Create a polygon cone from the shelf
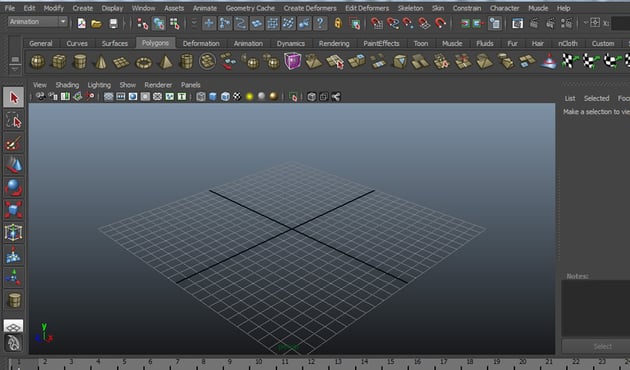Viewport: 630px width, 370px height. tap(101, 62)
